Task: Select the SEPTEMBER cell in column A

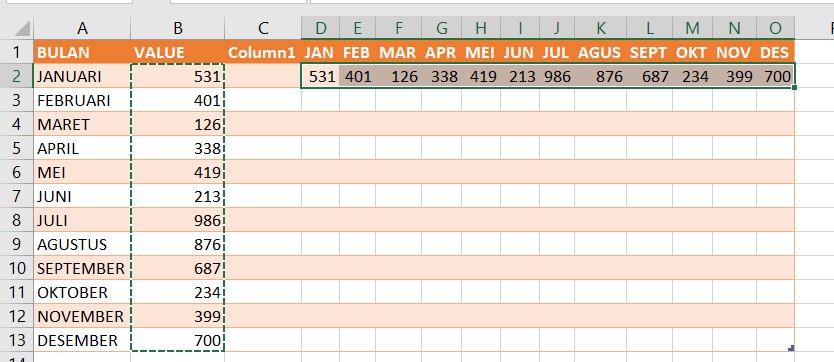Action: tap(82, 268)
